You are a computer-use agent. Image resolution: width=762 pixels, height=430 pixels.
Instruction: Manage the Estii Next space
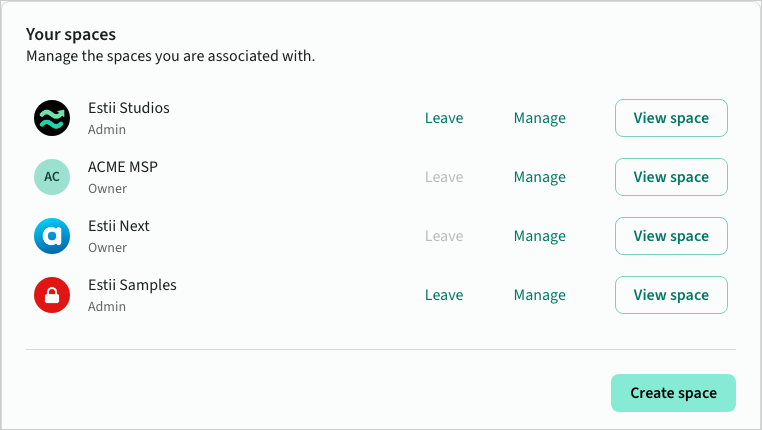point(540,236)
